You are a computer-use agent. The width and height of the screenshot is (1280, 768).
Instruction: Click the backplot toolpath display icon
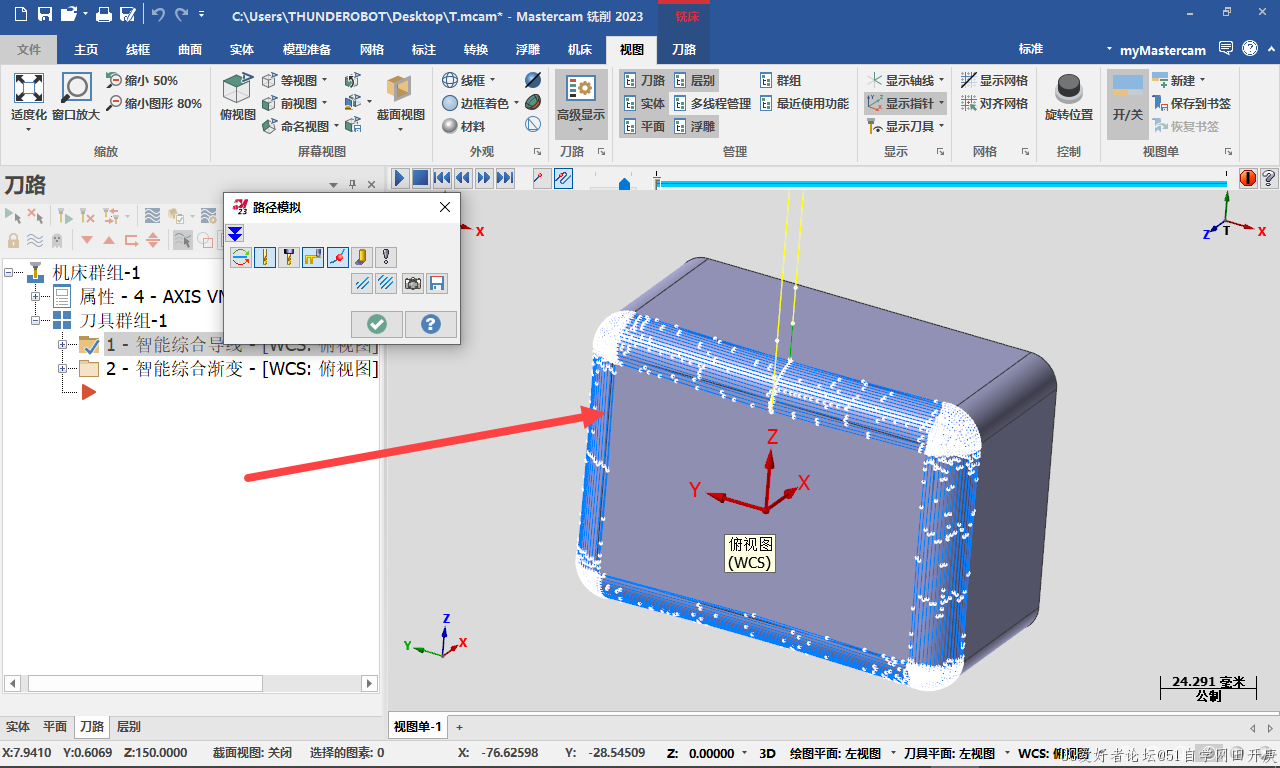click(x=240, y=257)
